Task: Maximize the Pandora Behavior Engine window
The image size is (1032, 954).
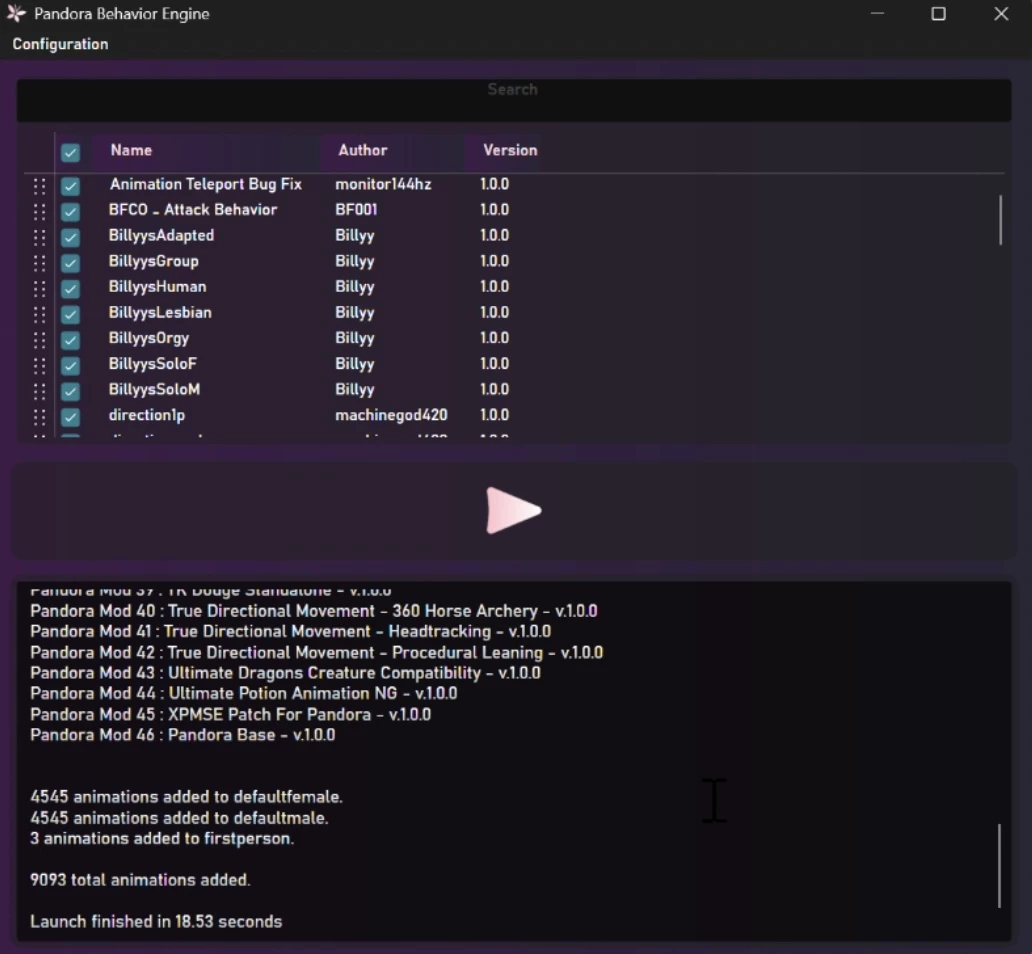Action: coord(939,14)
